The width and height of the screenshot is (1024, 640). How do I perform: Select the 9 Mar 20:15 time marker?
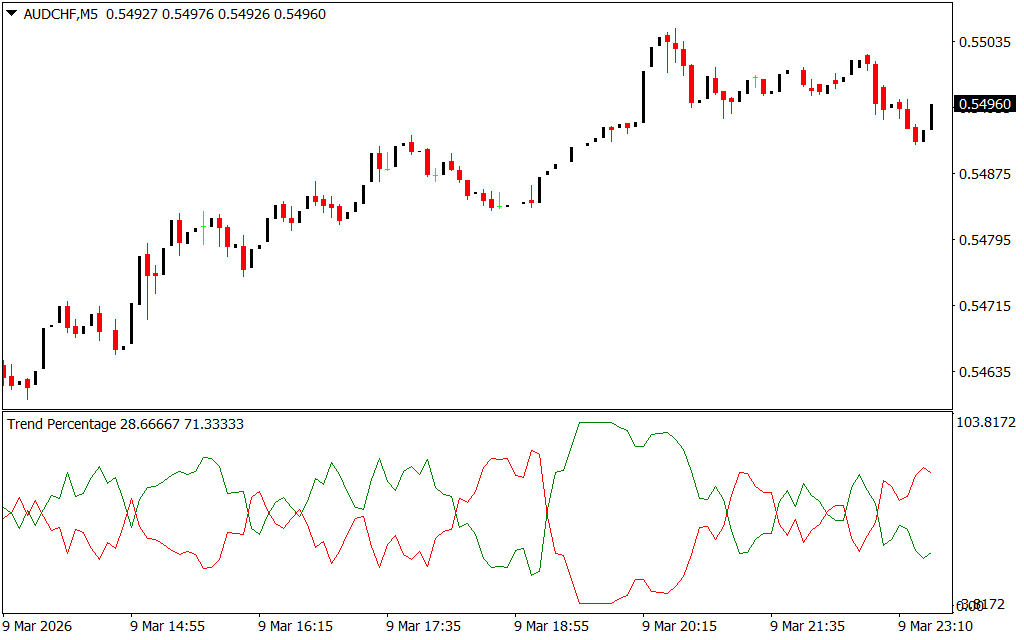pos(679,626)
